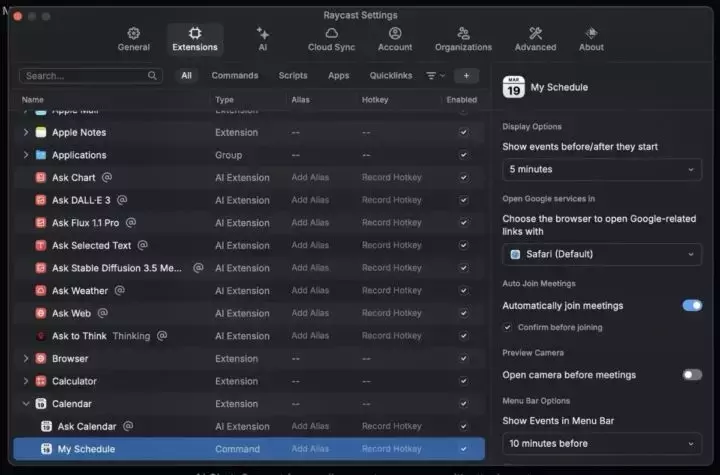This screenshot has height=475, width=720.
Task: Disable the Apple Notes extension checkbox
Action: pos(464,132)
